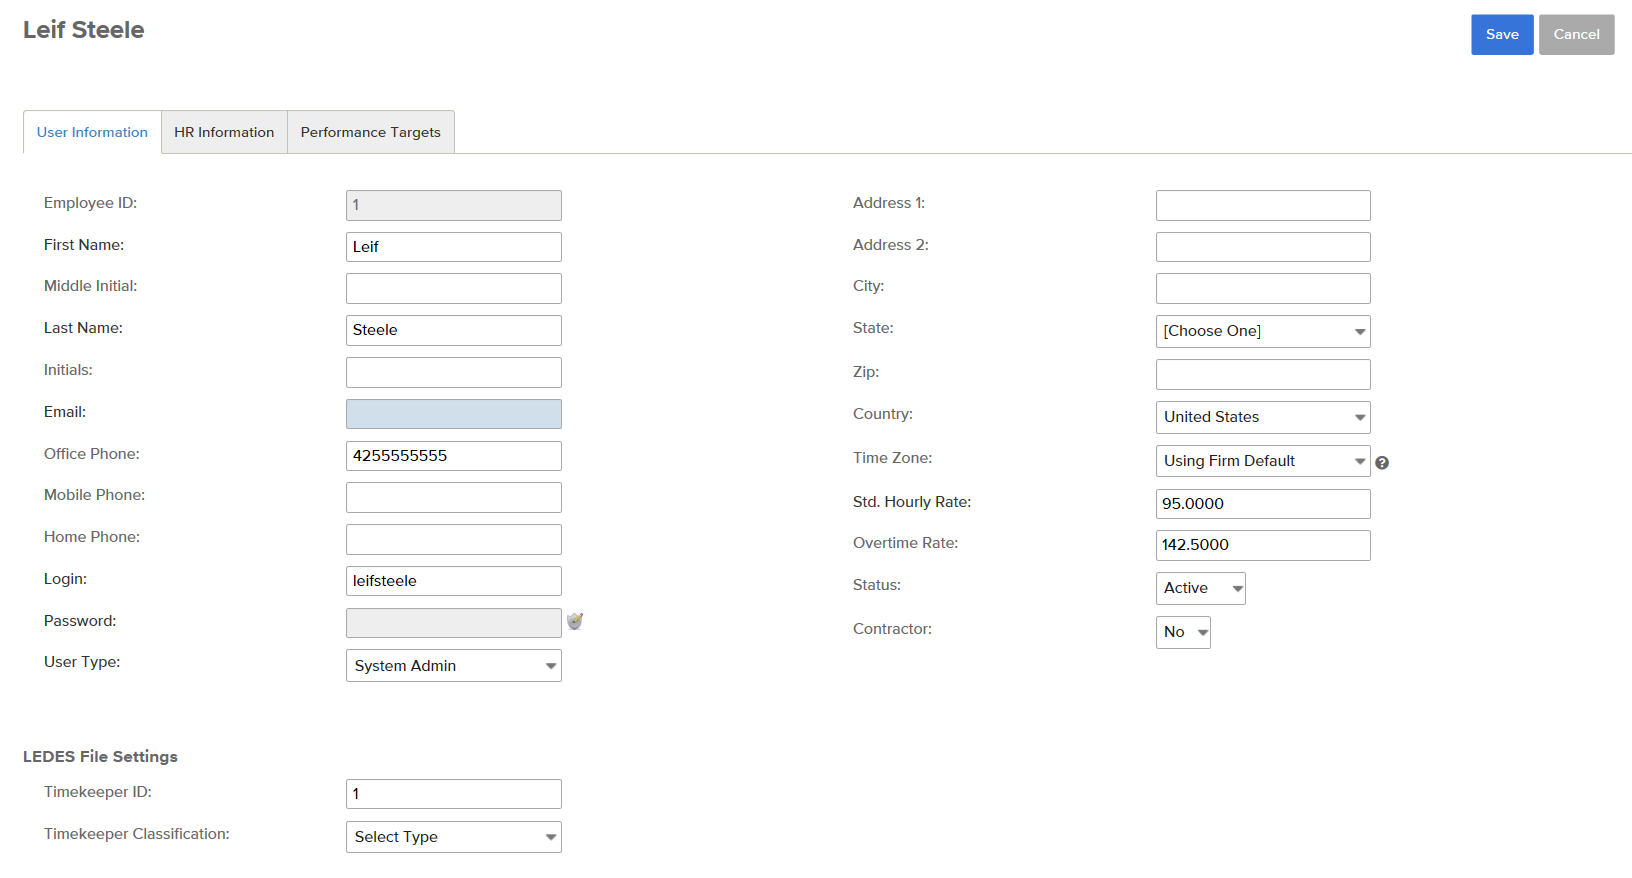This screenshot has width=1632, height=878.
Task: Expand the Time Zone dropdown
Action: pyautogui.click(x=1263, y=461)
